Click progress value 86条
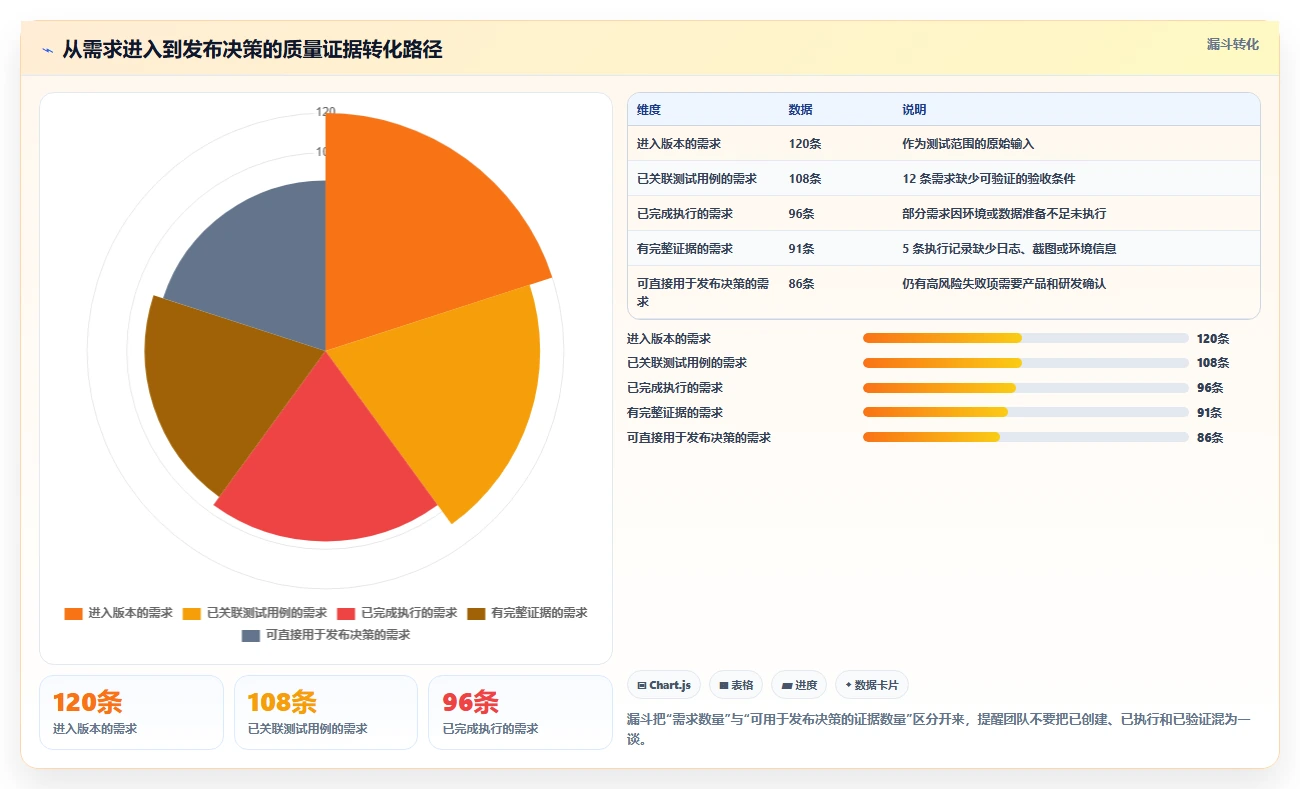1300x789 pixels. (x=1209, y=438)
